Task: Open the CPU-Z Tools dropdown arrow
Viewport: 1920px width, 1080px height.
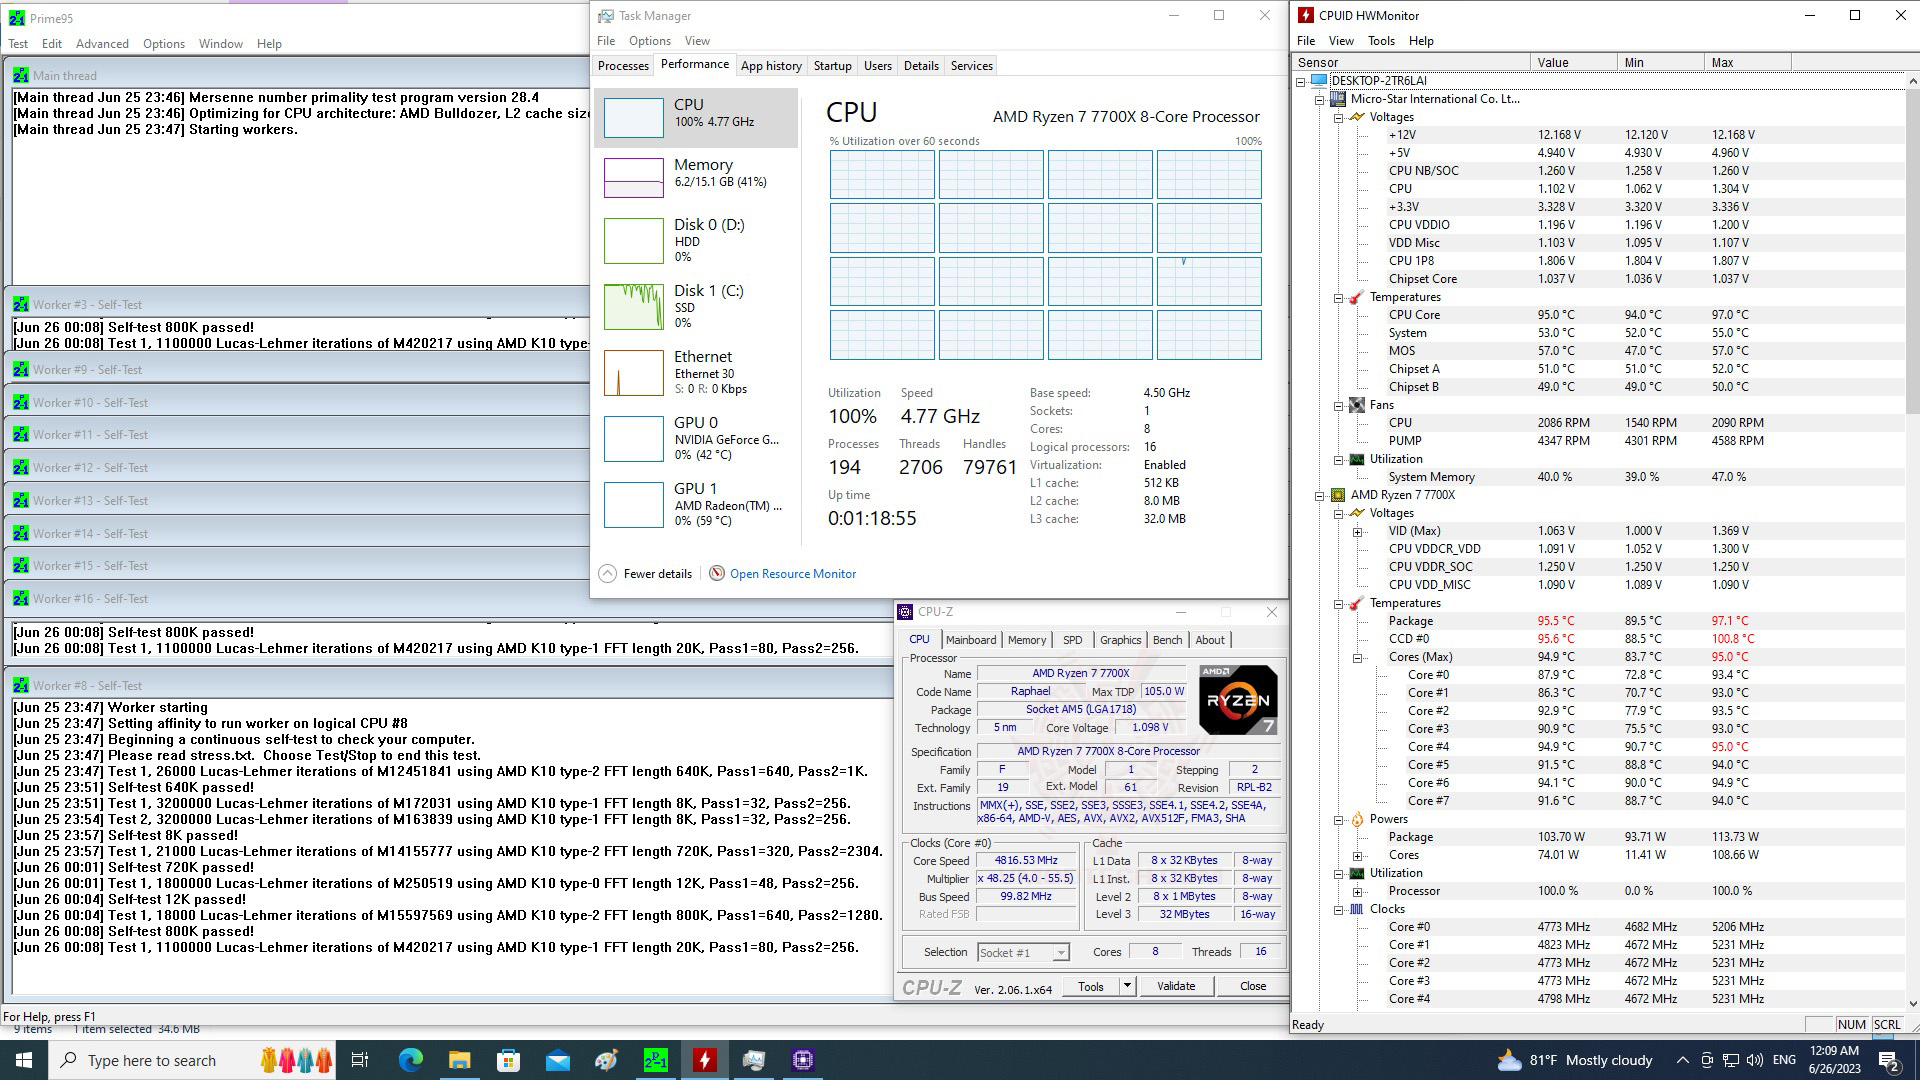Action: pos(1127,986)
